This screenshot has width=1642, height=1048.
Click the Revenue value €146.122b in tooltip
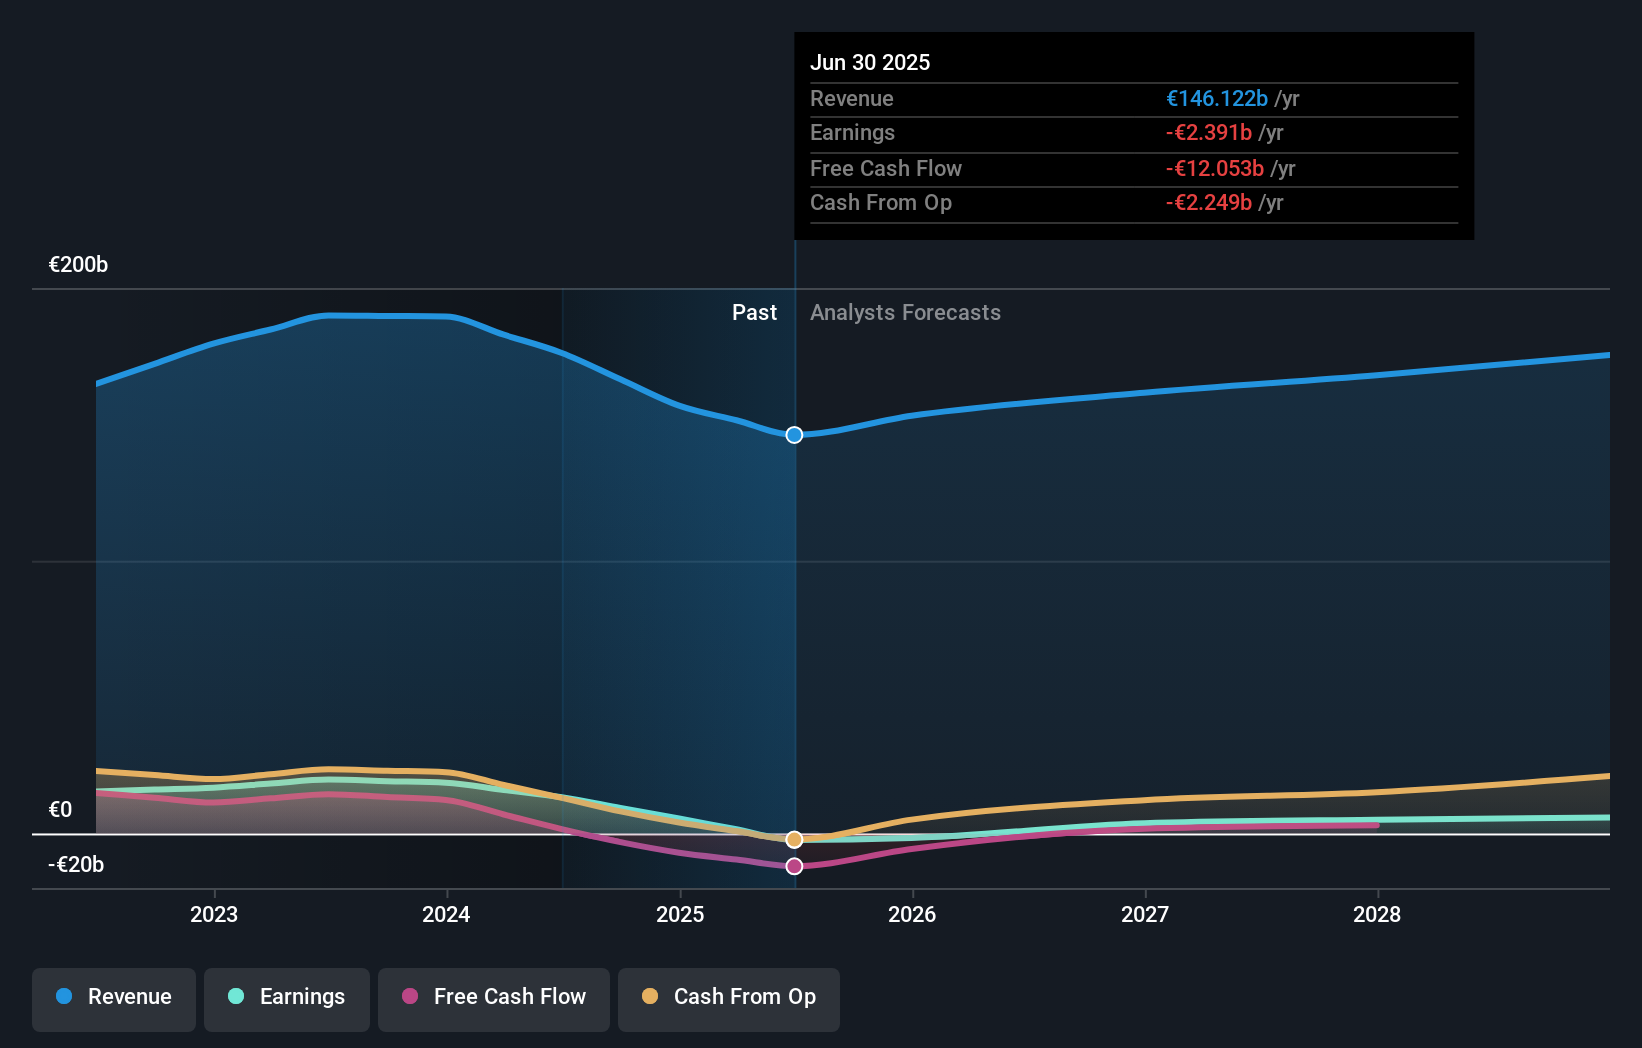[1217, 98]
